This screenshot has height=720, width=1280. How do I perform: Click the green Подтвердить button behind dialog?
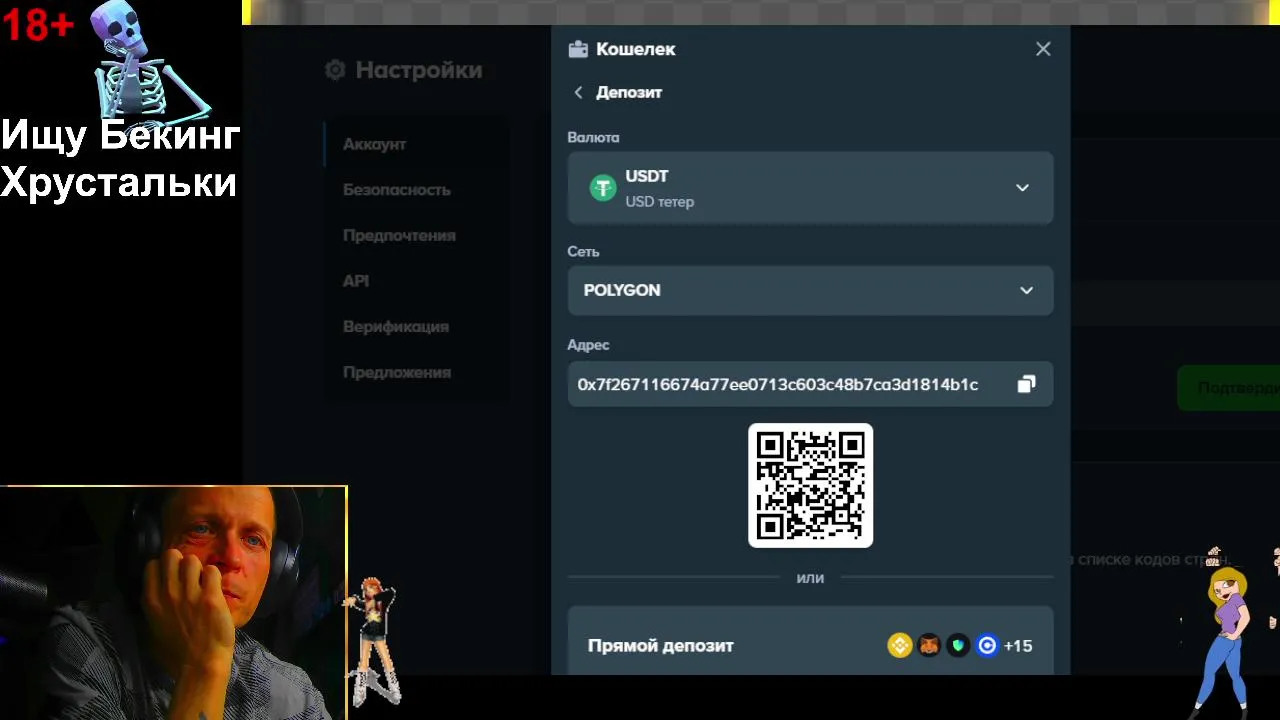[x=1229, y=388]
